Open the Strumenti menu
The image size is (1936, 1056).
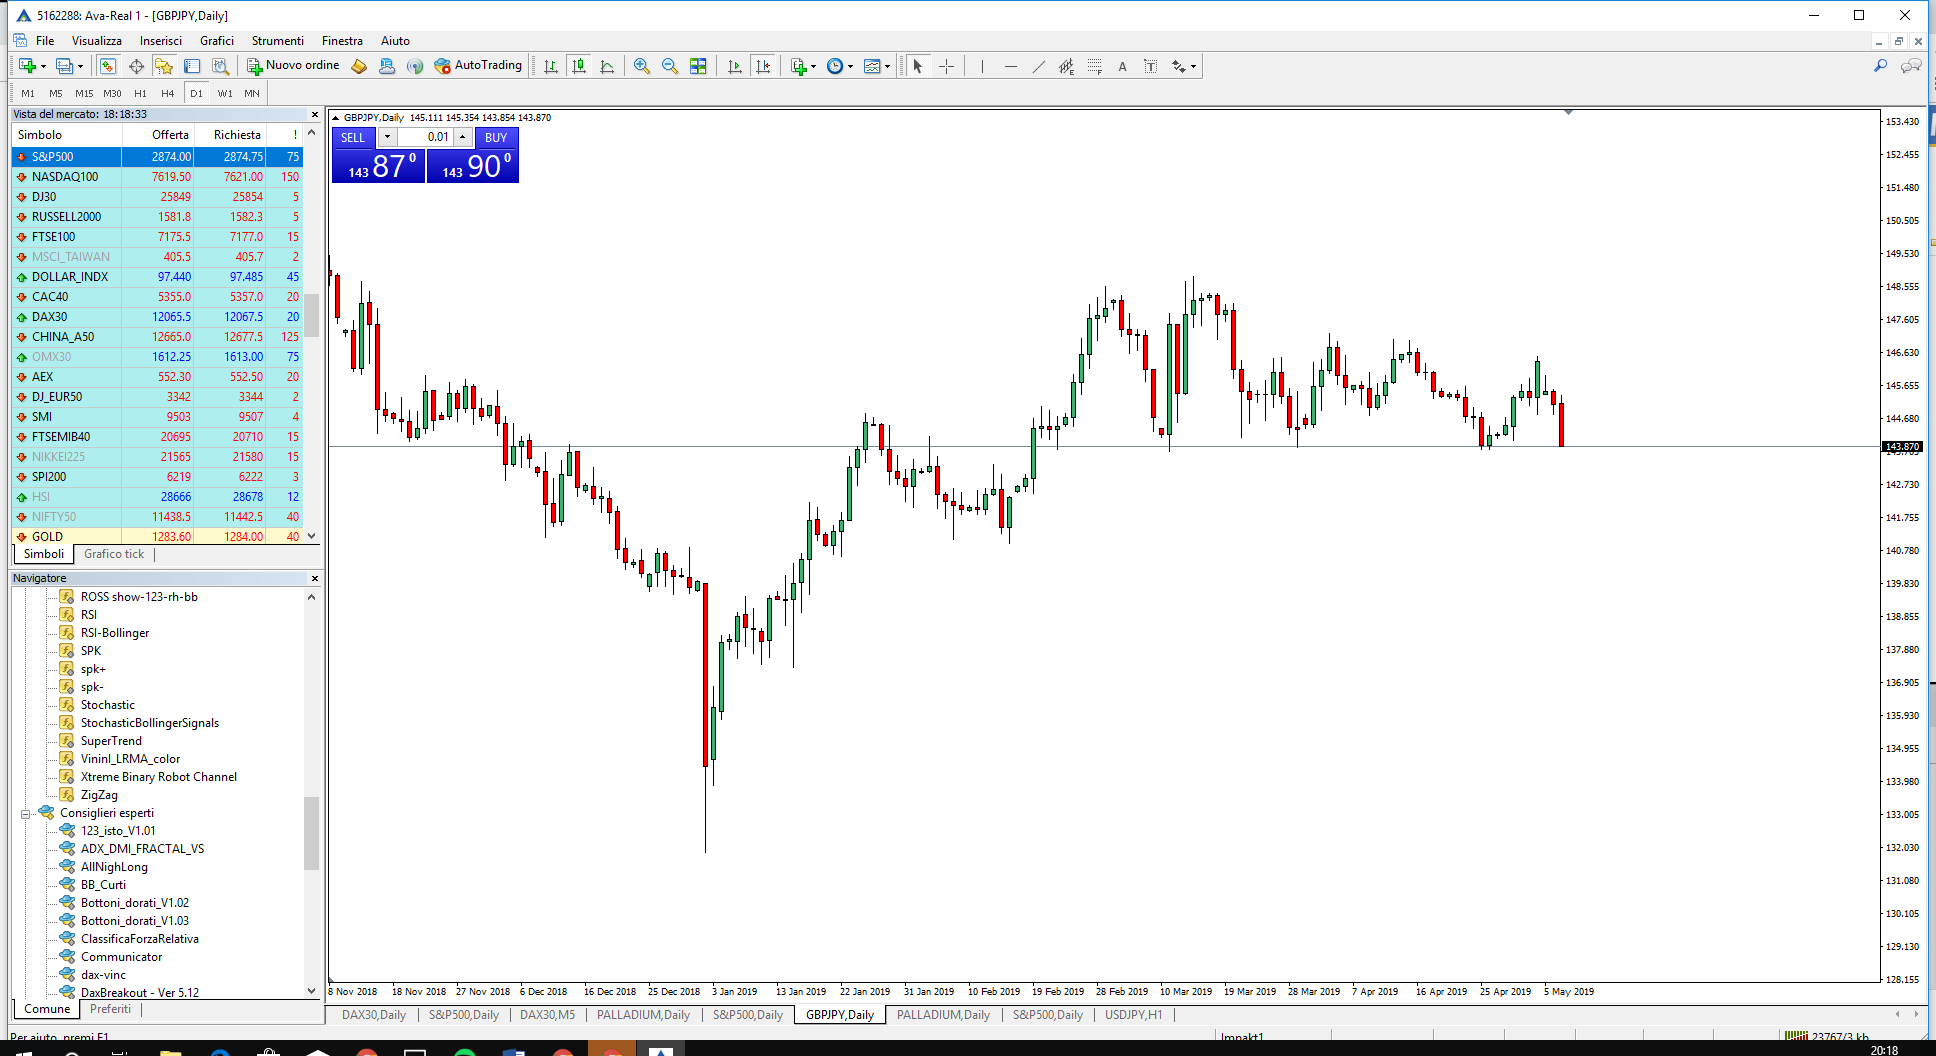click(277, 41)
